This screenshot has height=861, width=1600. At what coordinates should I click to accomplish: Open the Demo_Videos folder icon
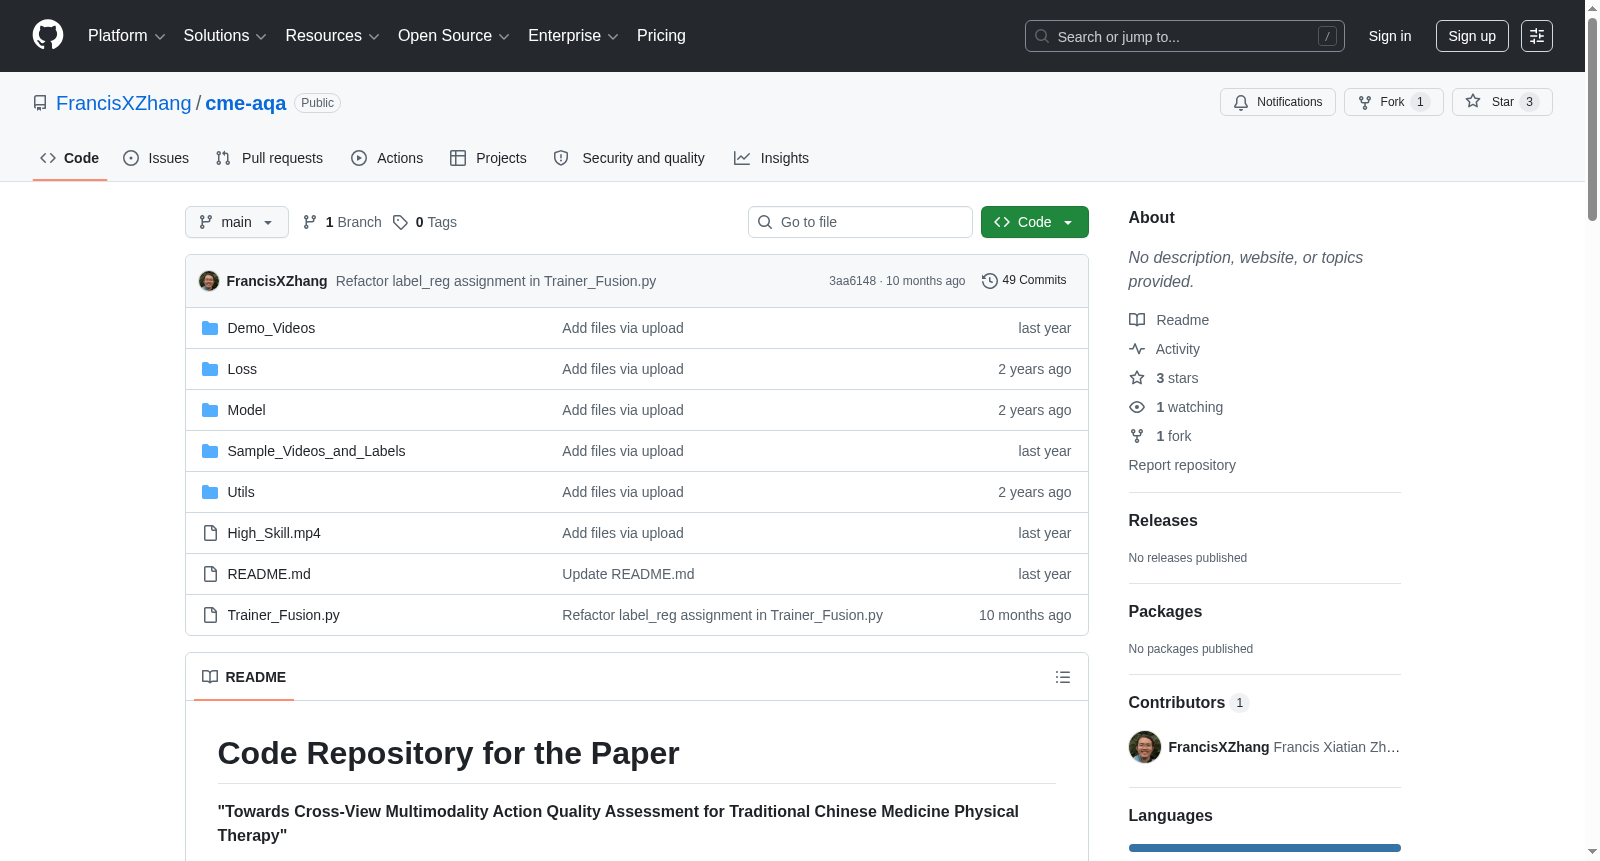(210, 328)
